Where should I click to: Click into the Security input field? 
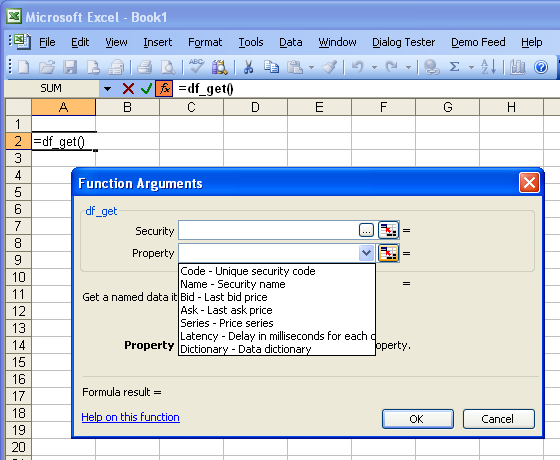tap(268, 230)
